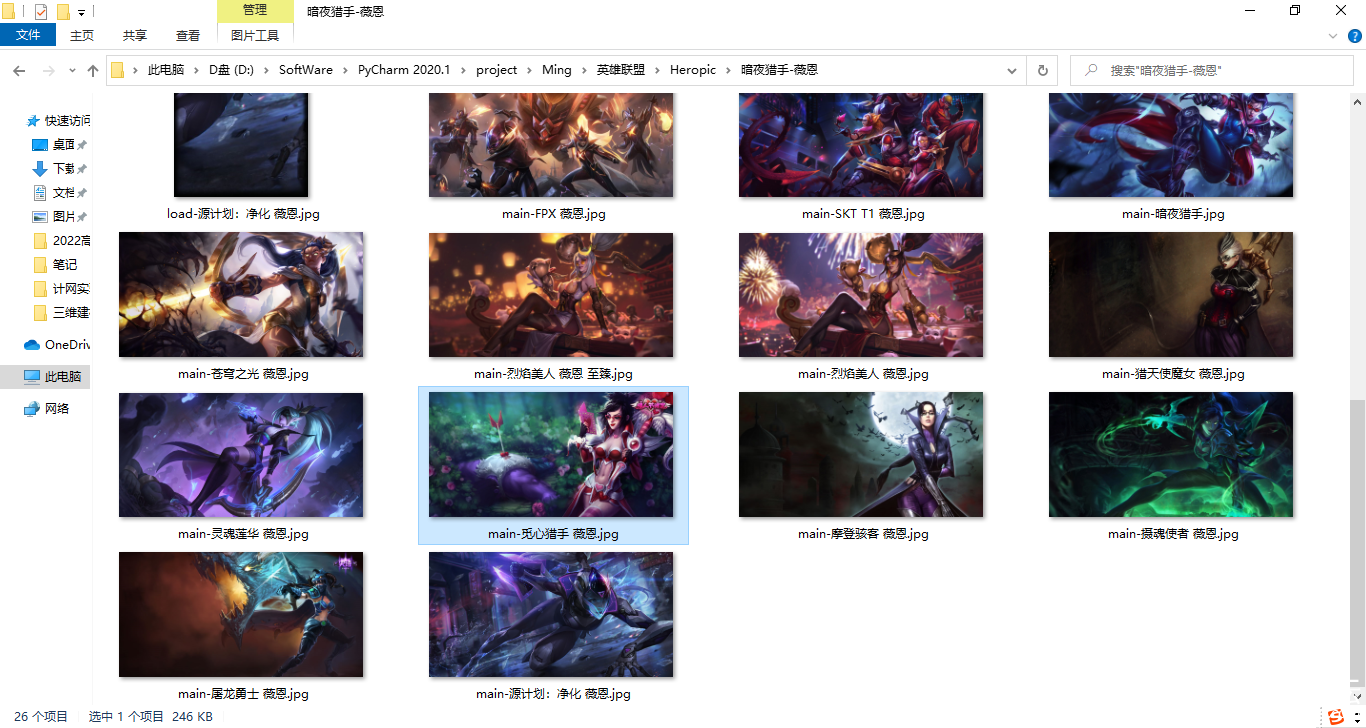Open the address bar history dropdown
This screenshot has width=1366, height=728.
click(x=1012, y=71)
